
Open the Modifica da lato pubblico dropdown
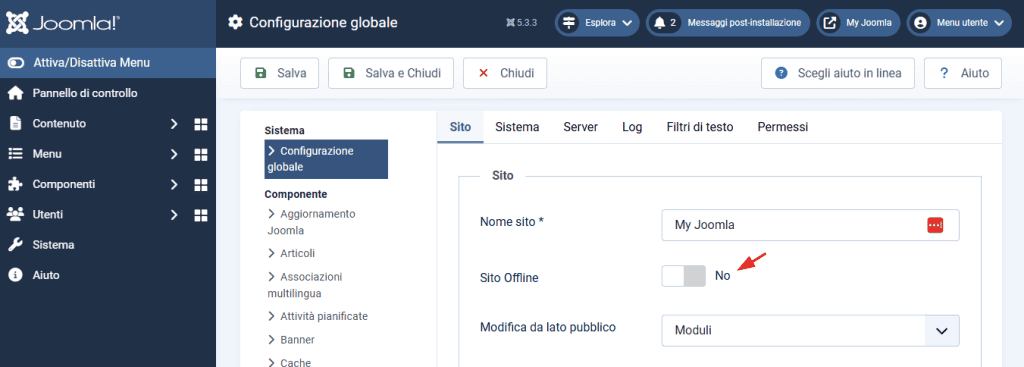[810, 330]
